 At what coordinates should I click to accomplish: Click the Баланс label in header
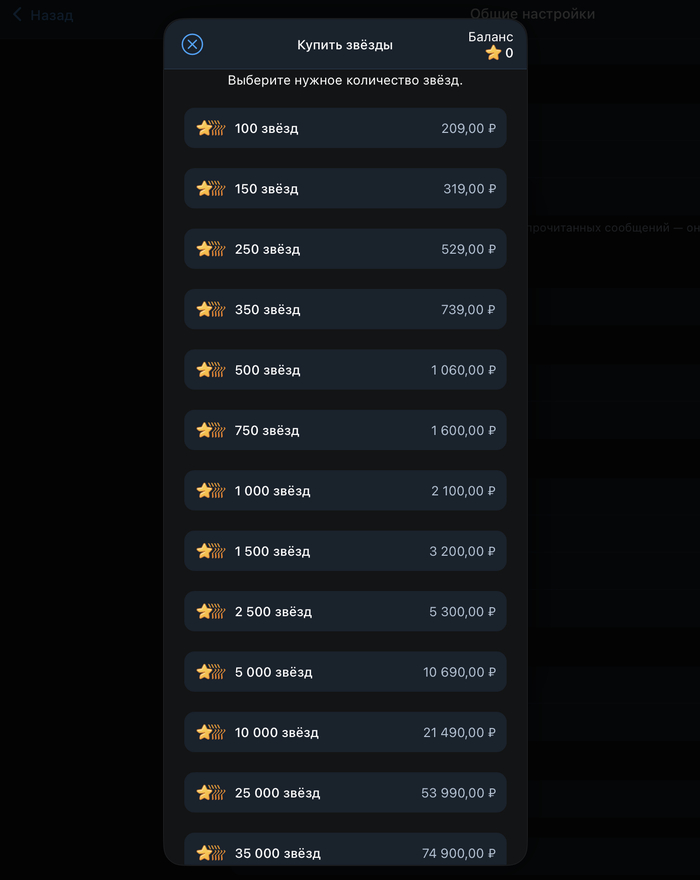490,37
